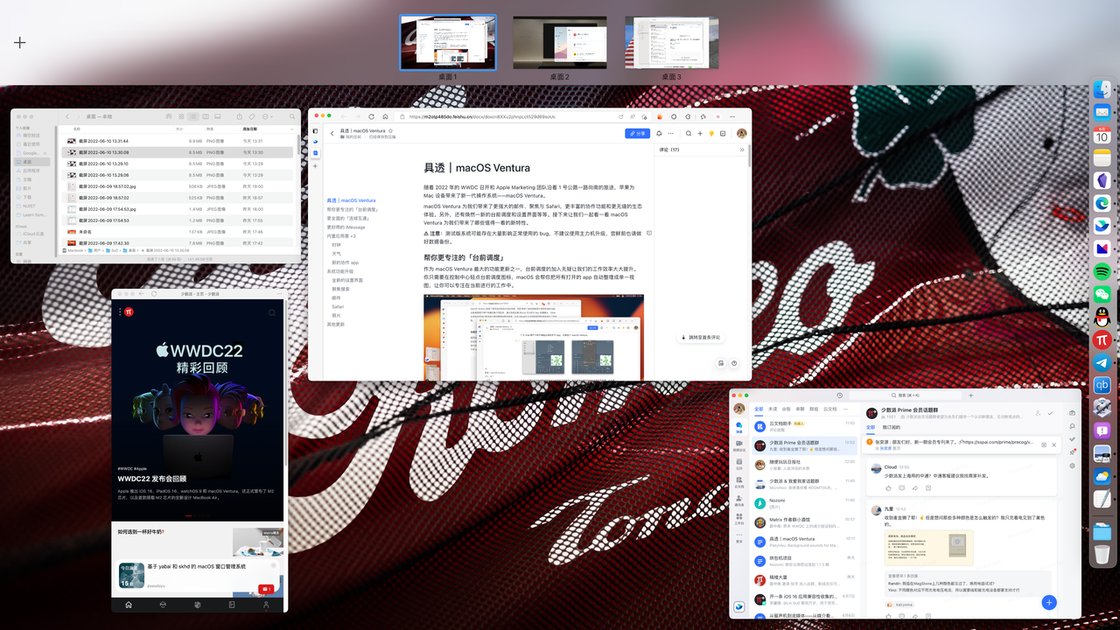Reload page in browser window

click(371, 116)
